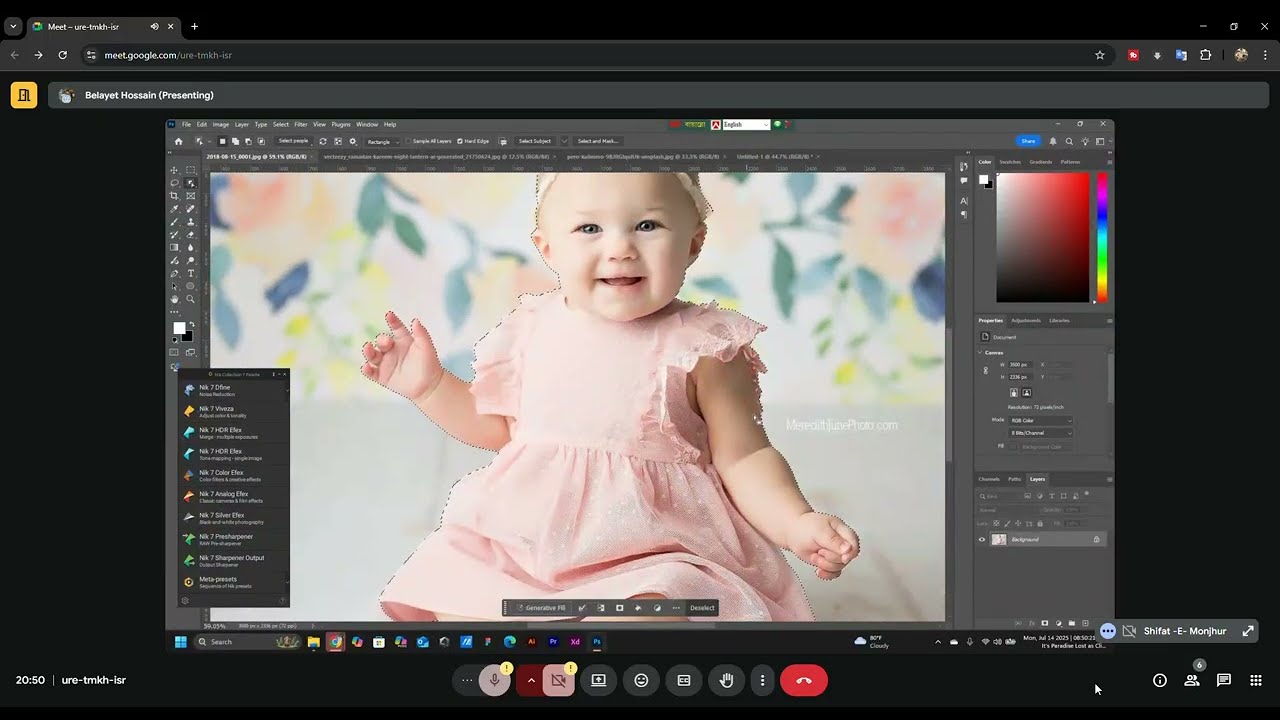The height and width of the screenshot is (720, 1280).
Task: Select the Object Selection tool
Action: click(x=190, y=183)
